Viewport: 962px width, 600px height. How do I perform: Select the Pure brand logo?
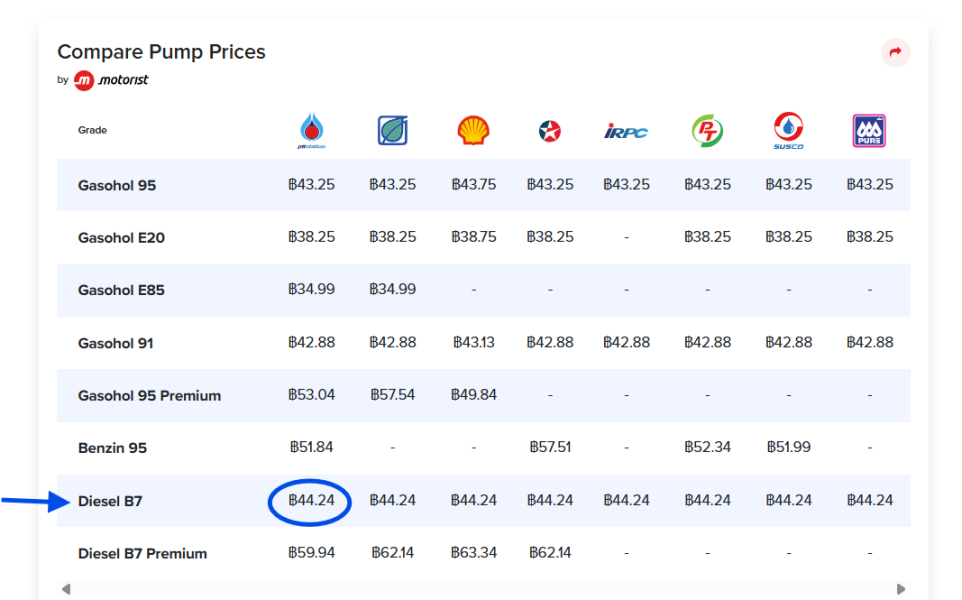coord(869,131)
